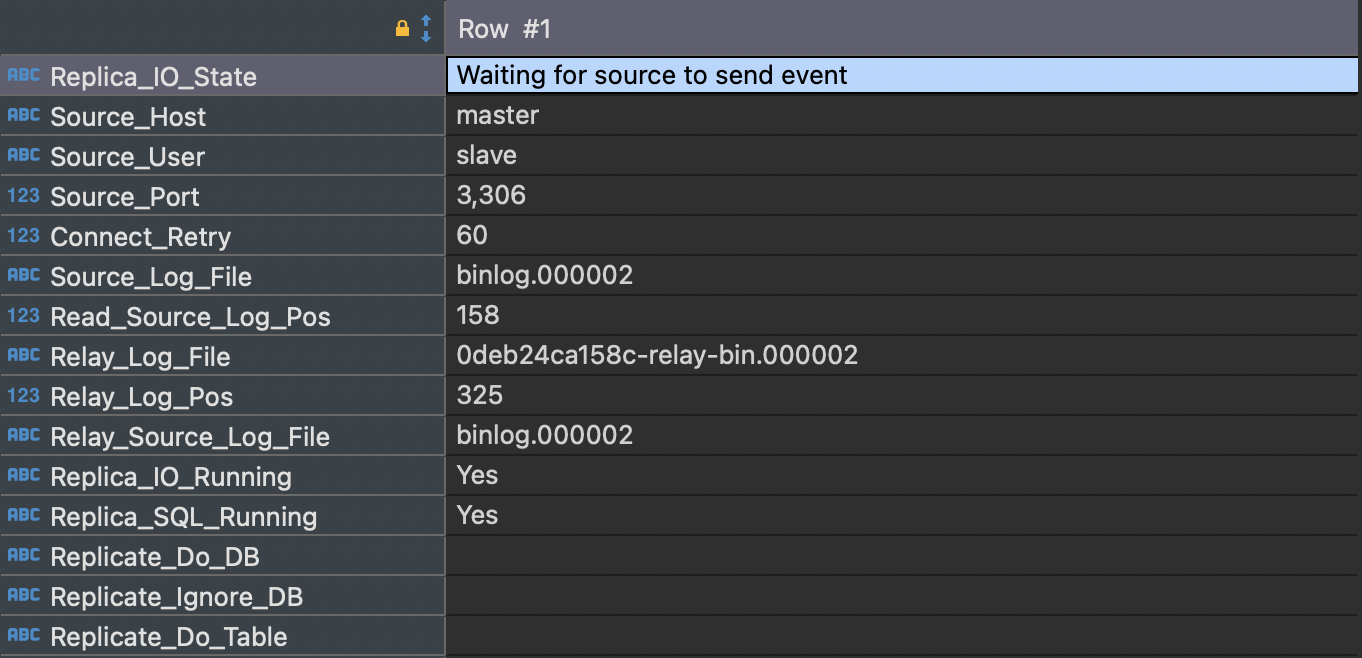Image resolution: width=1362 pixels, height=658 pixels.
Task: Select the Source_User row label
Action: (x=128, y=157)
